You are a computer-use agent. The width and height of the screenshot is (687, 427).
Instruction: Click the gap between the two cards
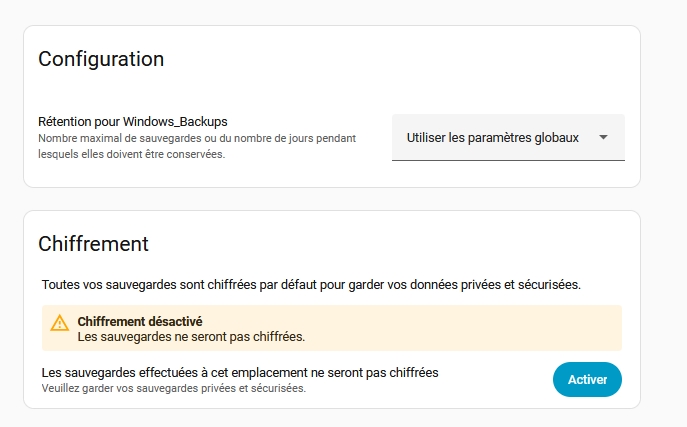(331, 199)
